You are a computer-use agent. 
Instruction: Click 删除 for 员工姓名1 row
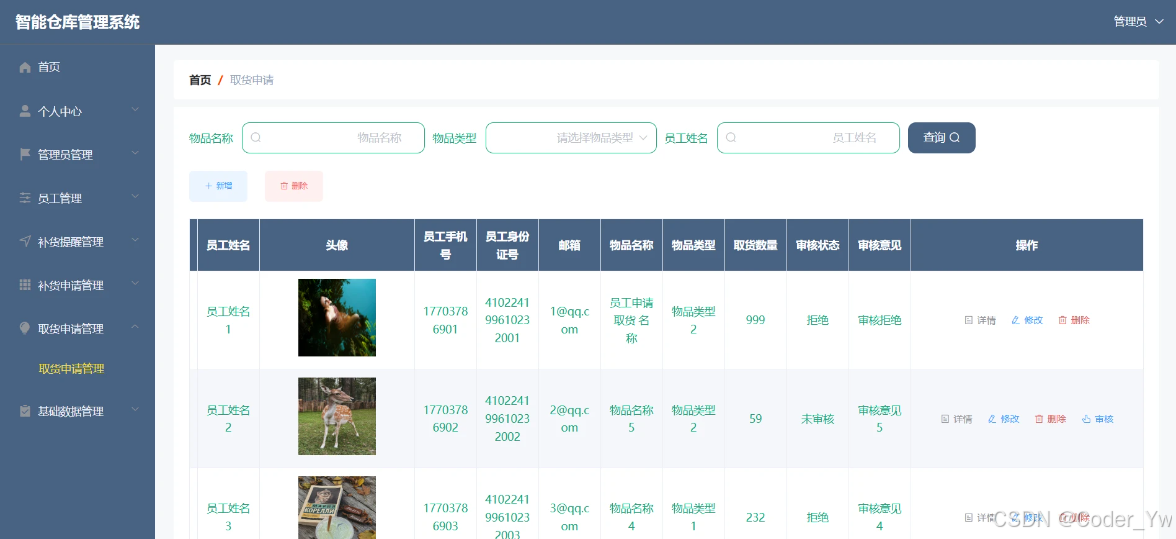[x=1073, y=320]
